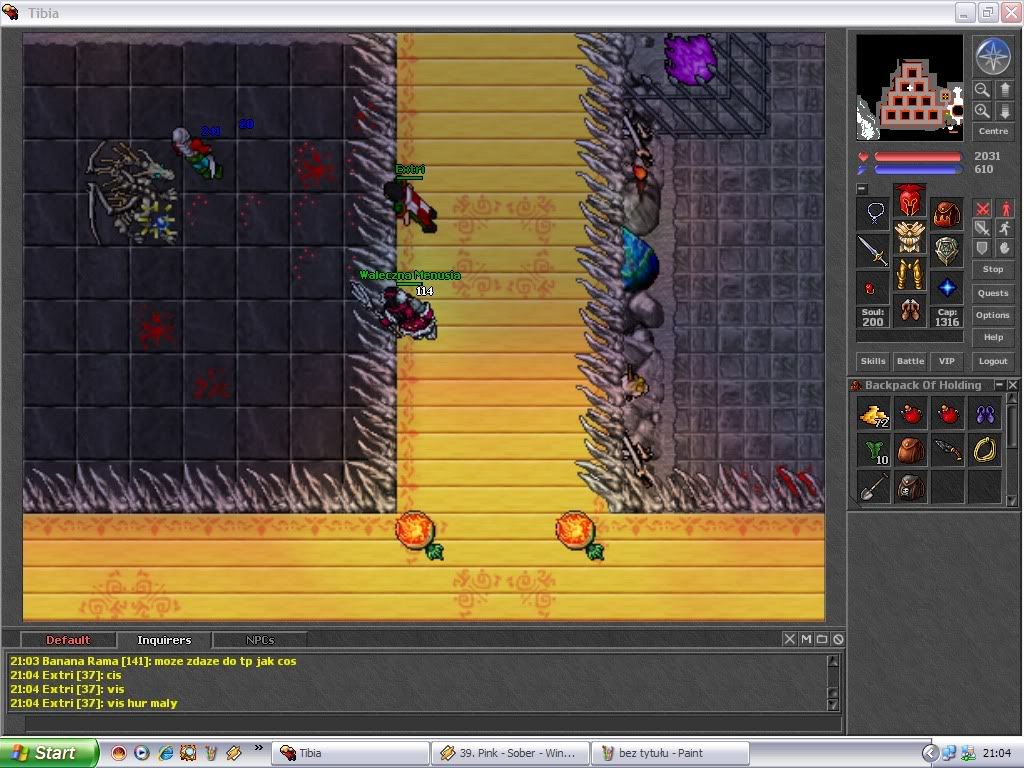The height and width of the screenshot is (768, 1024).
Task: Select the red helmet in the head slot
Action: [910, 200]
